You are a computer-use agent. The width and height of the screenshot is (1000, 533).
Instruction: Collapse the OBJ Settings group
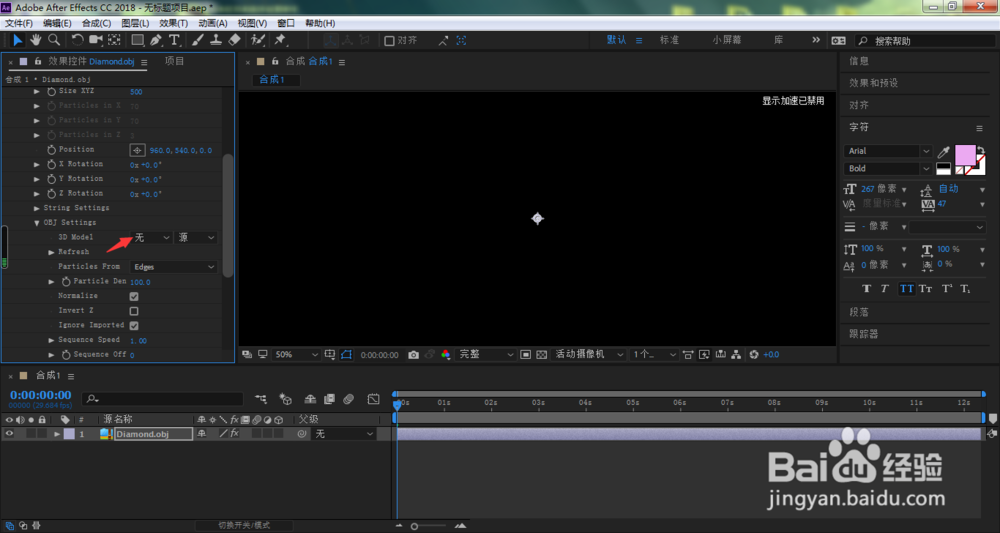coord(36,223)
